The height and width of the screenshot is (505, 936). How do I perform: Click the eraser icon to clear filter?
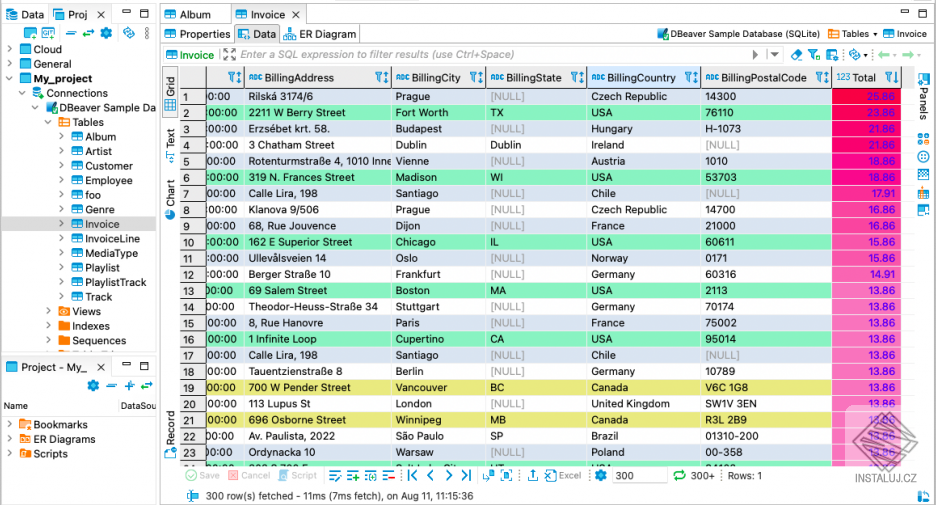pyautogui.click(x=797, y=55)
